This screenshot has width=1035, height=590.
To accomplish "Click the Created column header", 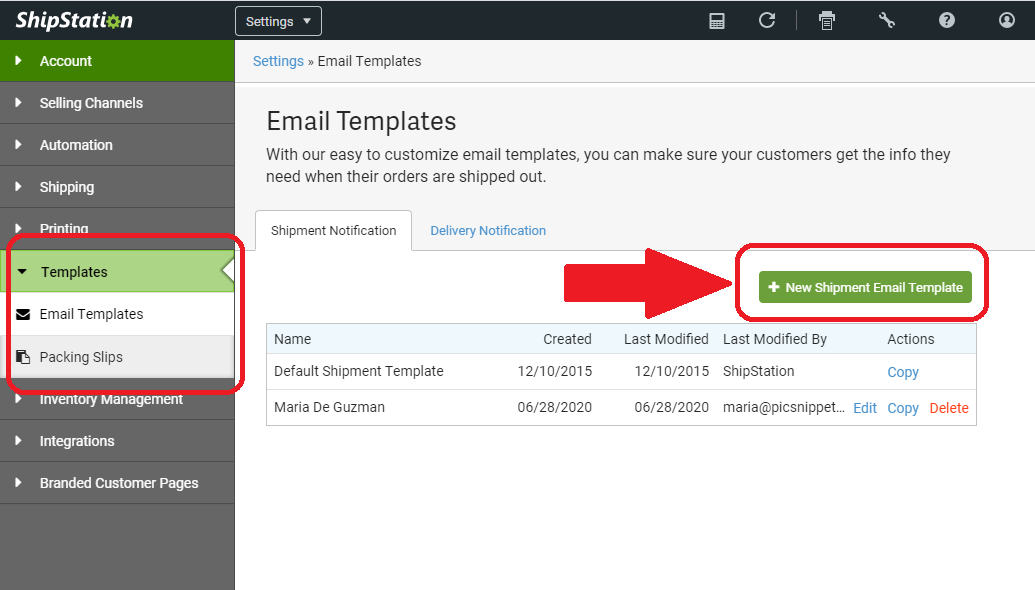I will pyautogui.click(x=567, y=339).
